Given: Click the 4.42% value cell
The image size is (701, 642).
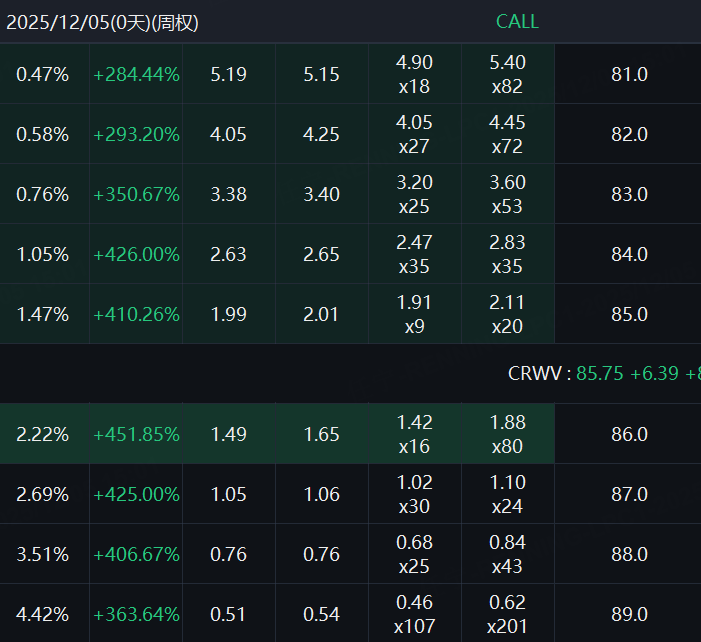Looking at the screenshot, I should tap(43, 614).
